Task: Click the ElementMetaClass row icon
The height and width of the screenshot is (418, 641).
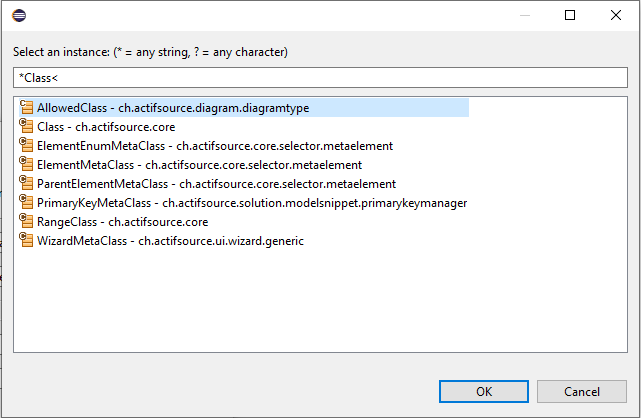Action: click(27, 165)
